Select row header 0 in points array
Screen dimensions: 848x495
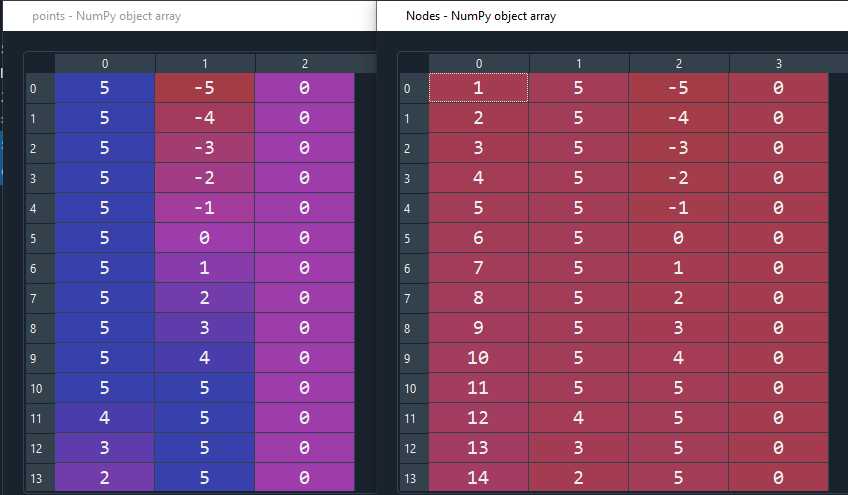(39, 88)
